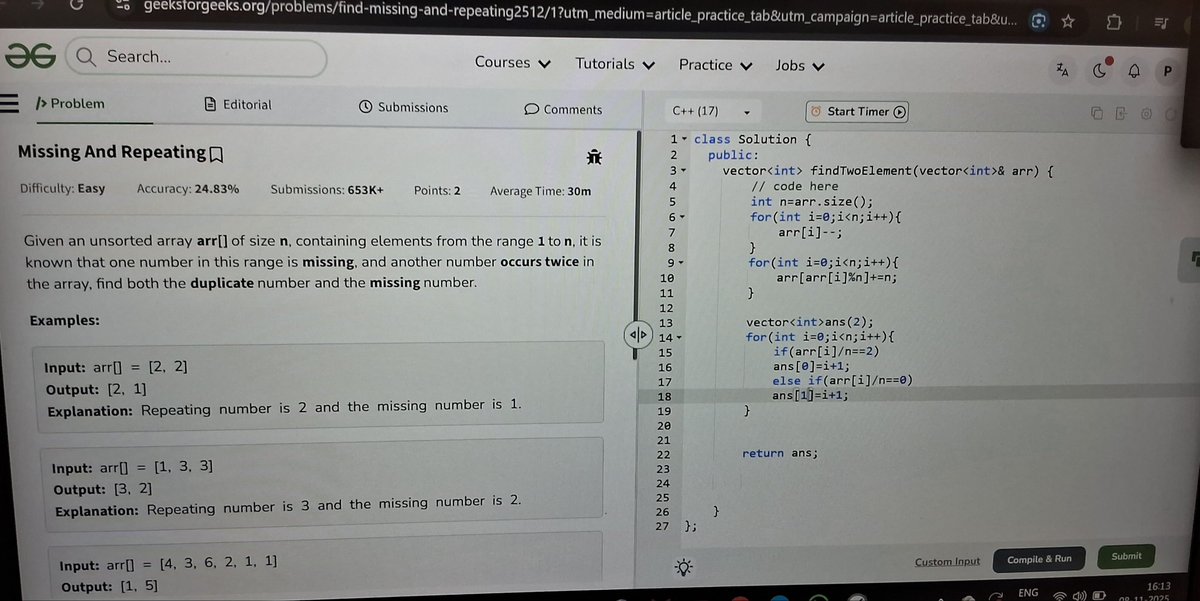Viewport: 1200px width, 601px height.
Task: Open the browser media control icon
Action: (1162, 22)
